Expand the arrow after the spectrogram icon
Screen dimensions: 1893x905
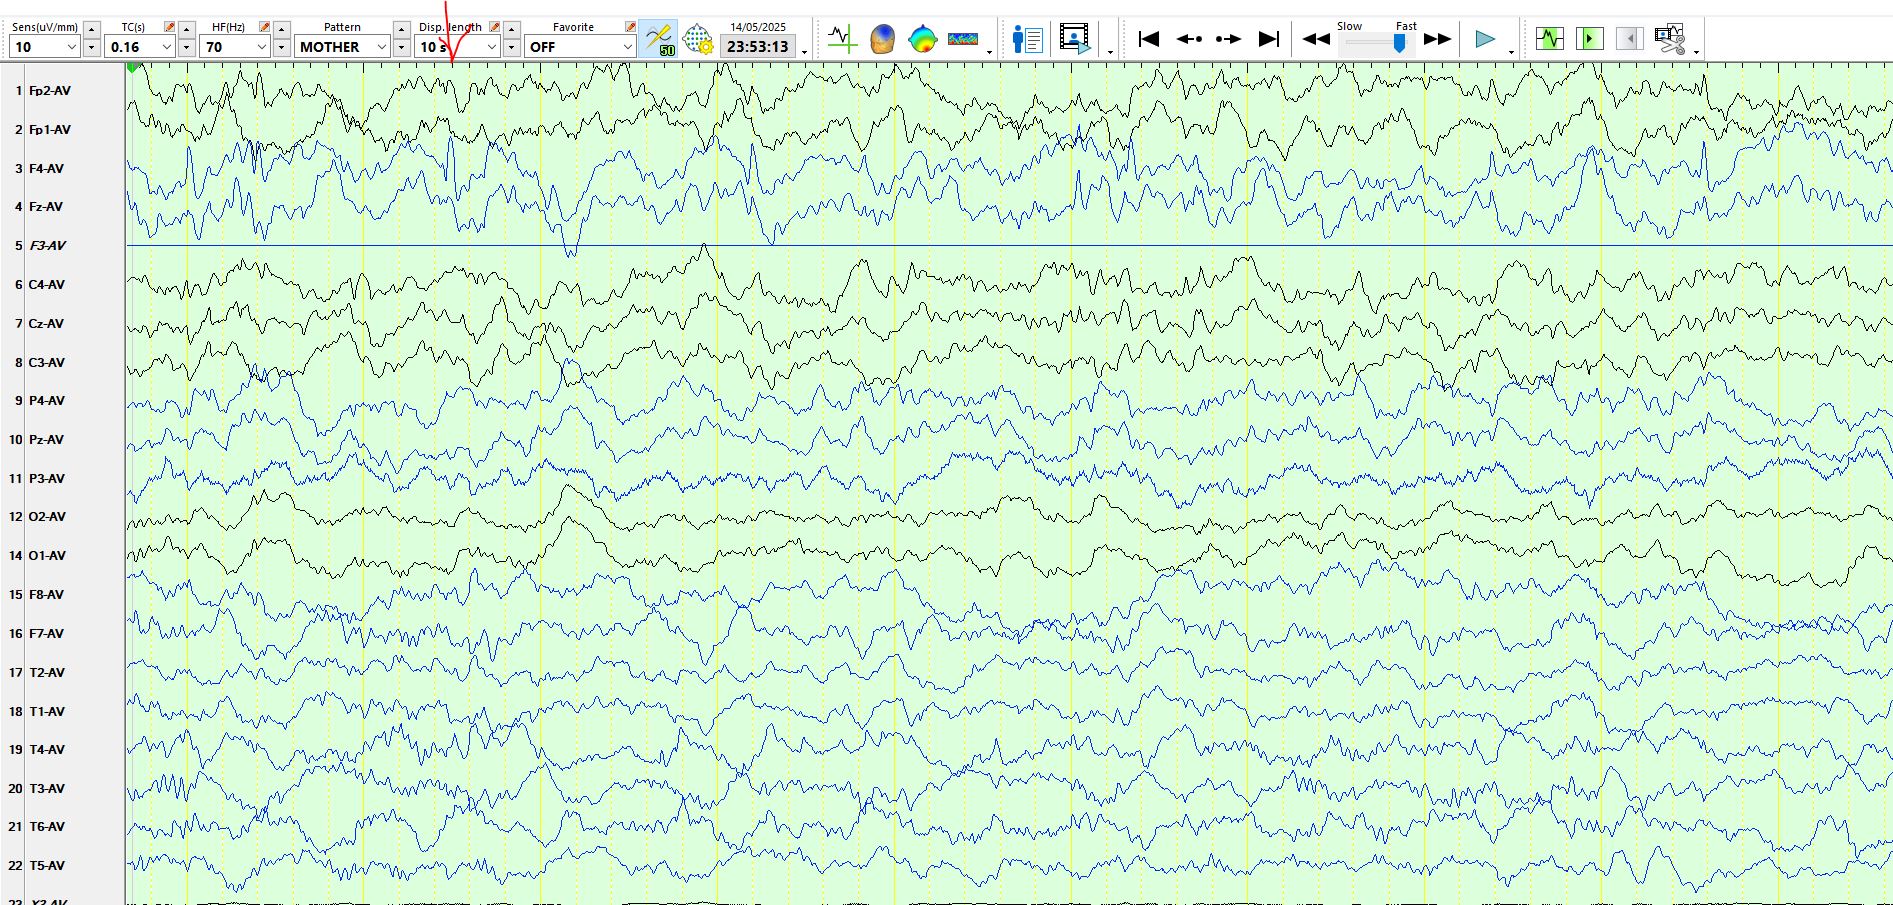989,50
